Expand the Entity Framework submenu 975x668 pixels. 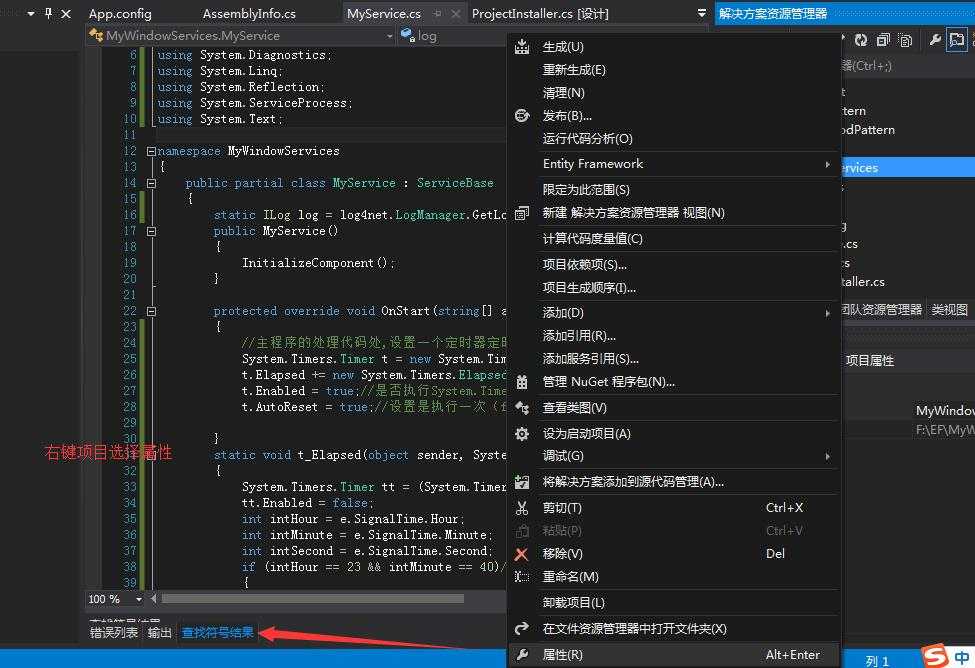click(827, 164)
